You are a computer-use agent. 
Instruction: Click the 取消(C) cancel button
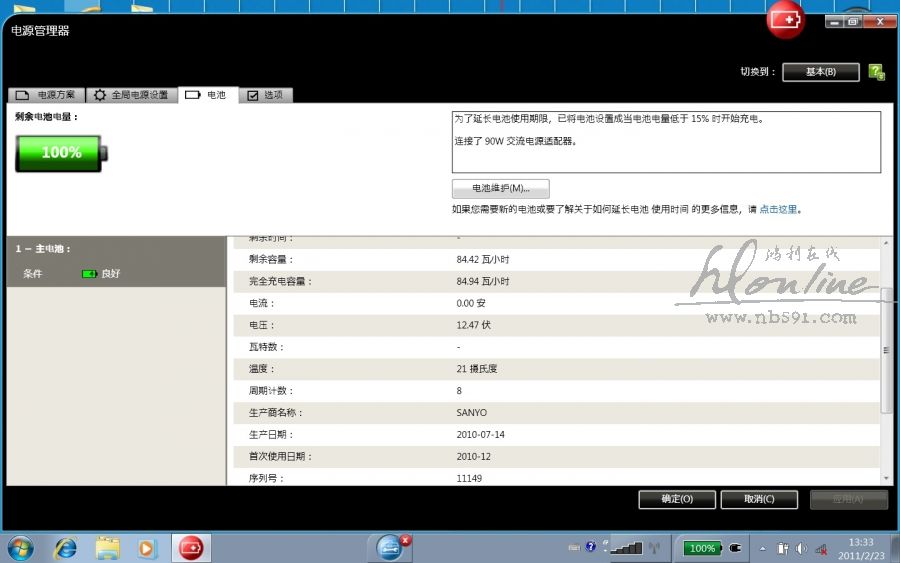click(x=759, y=499)
